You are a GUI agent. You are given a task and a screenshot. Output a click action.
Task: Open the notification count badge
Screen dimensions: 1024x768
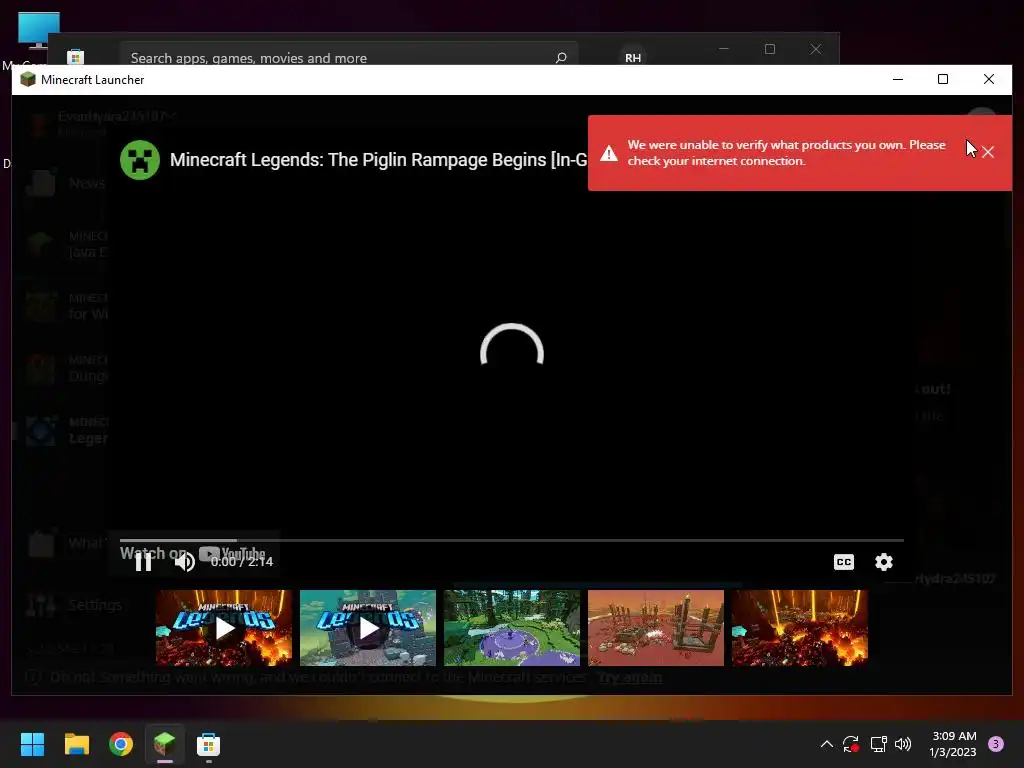[996, 744]
